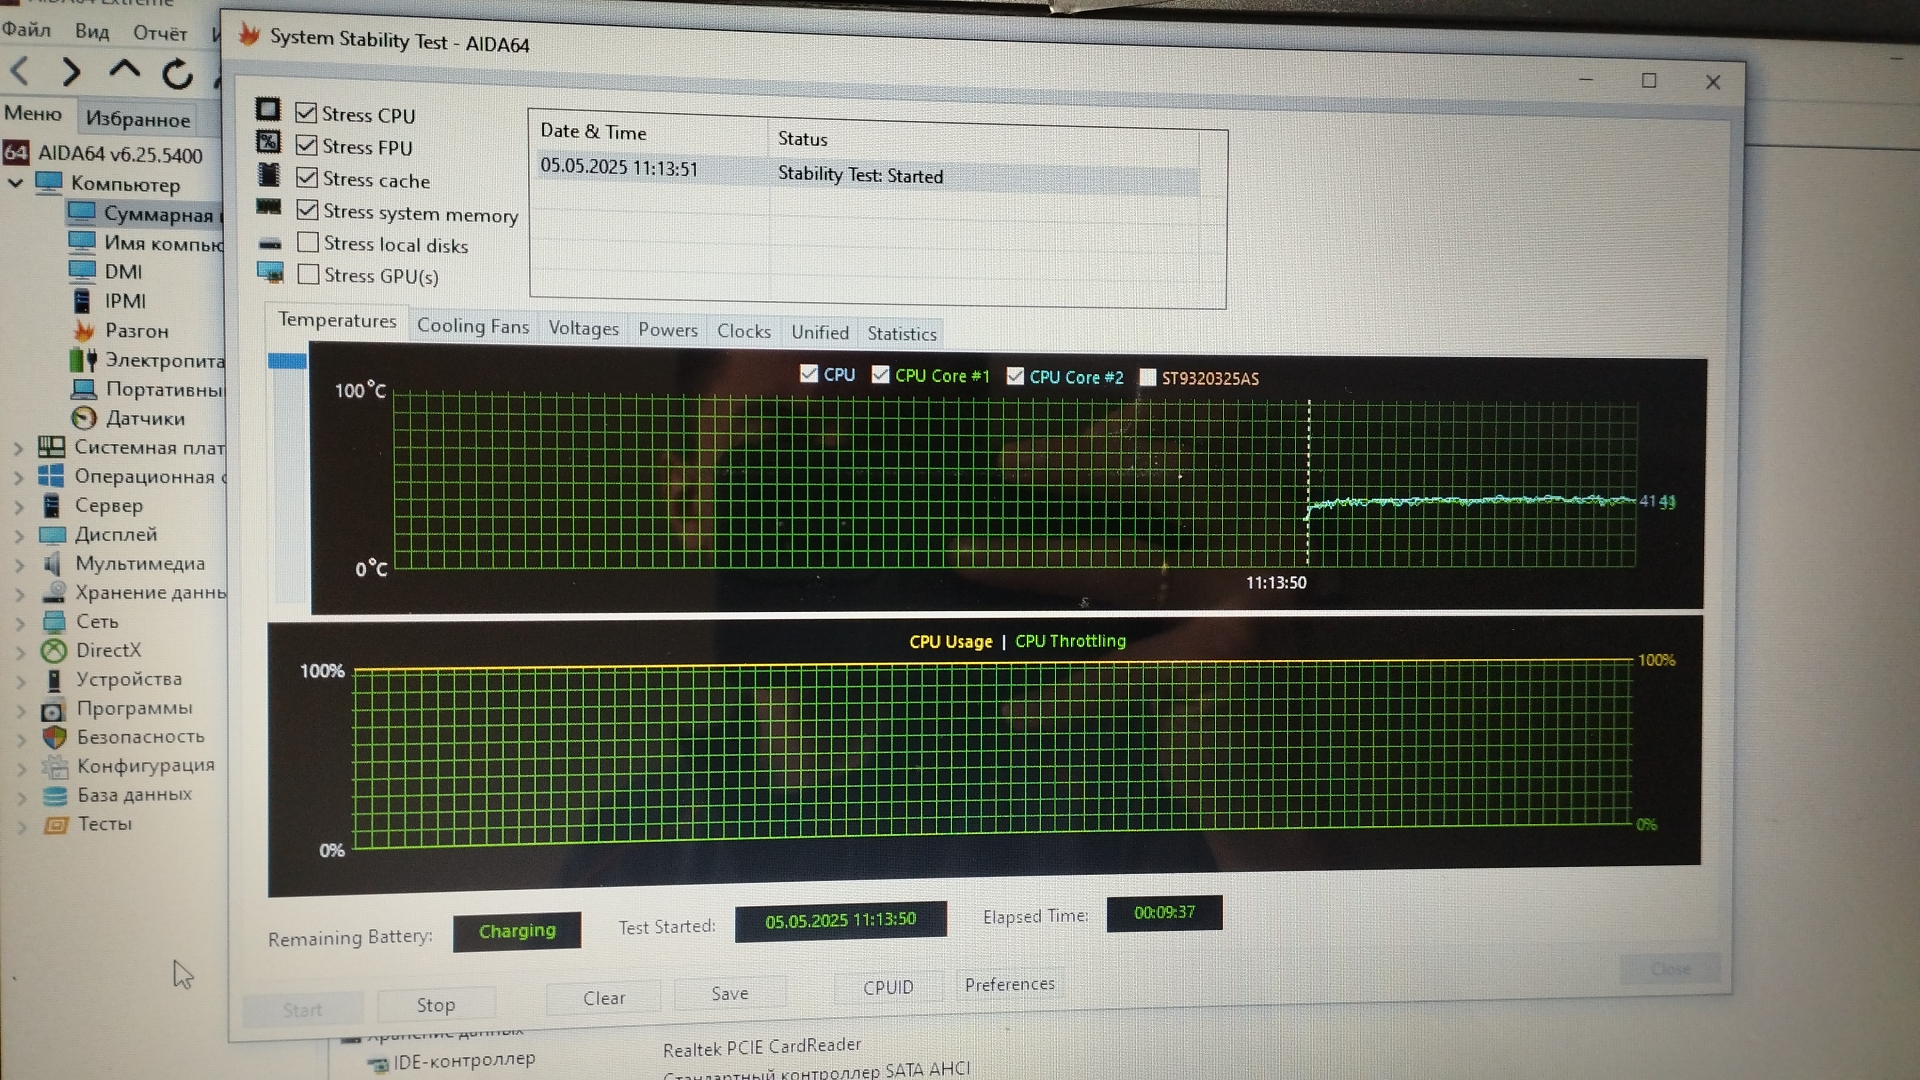Open the Statistics tab

901,333
